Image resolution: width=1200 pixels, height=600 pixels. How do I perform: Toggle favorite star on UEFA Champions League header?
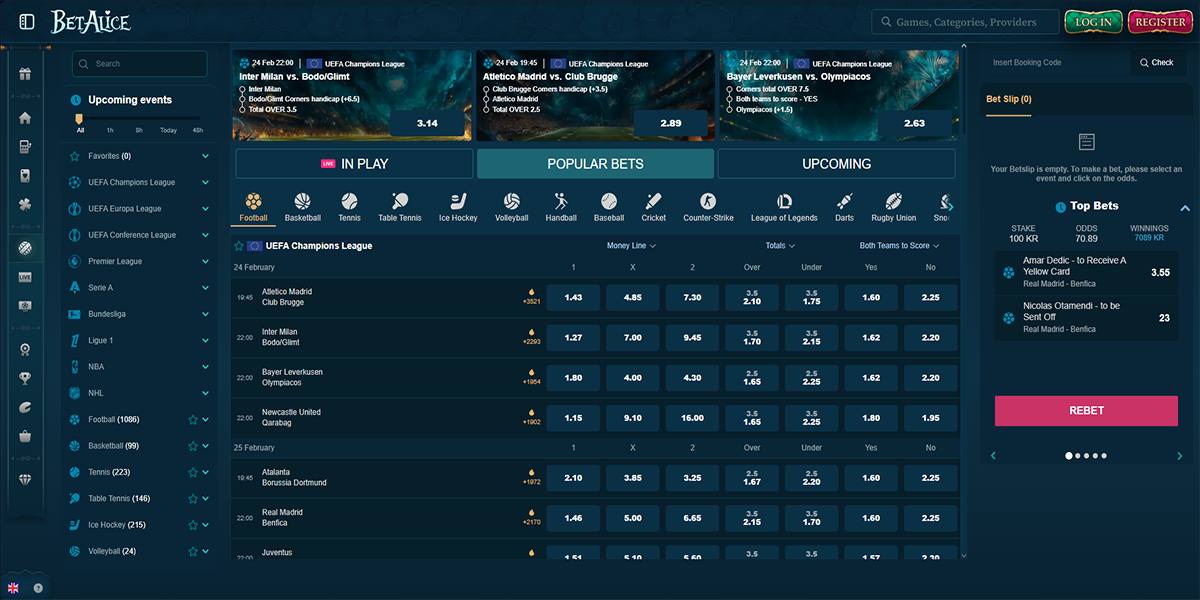point(240,245)
